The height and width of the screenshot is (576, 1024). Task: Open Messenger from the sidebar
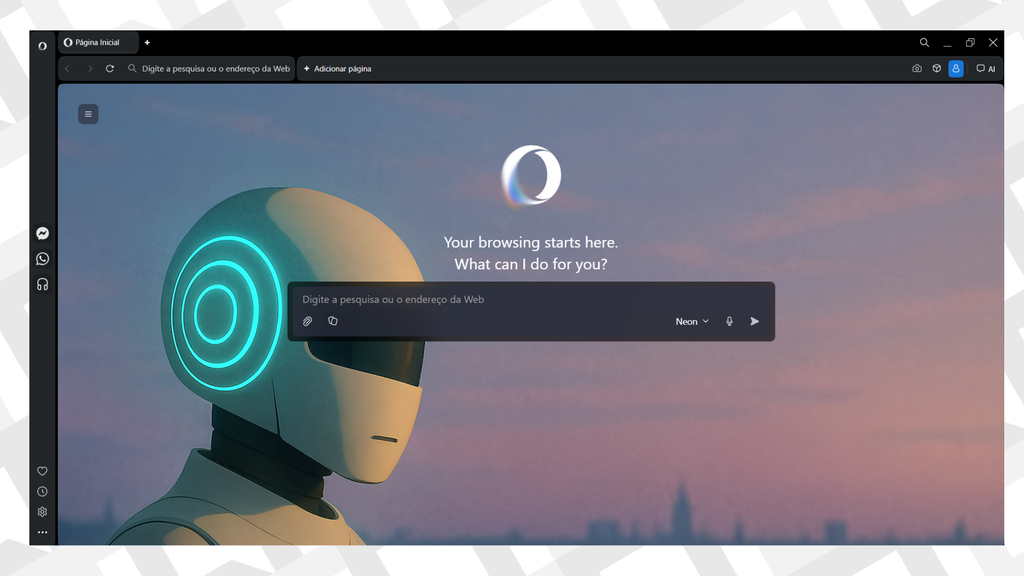[x=42, y=233]
